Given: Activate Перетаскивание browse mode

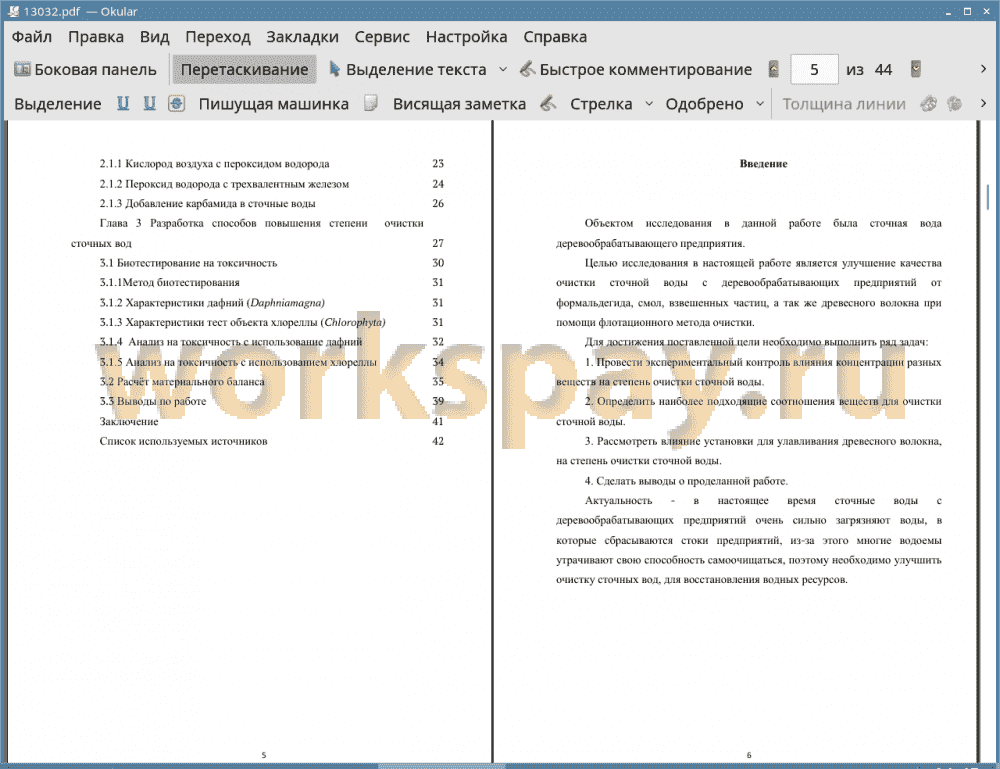Looking at the screenshot, I should tap(244, 70).
